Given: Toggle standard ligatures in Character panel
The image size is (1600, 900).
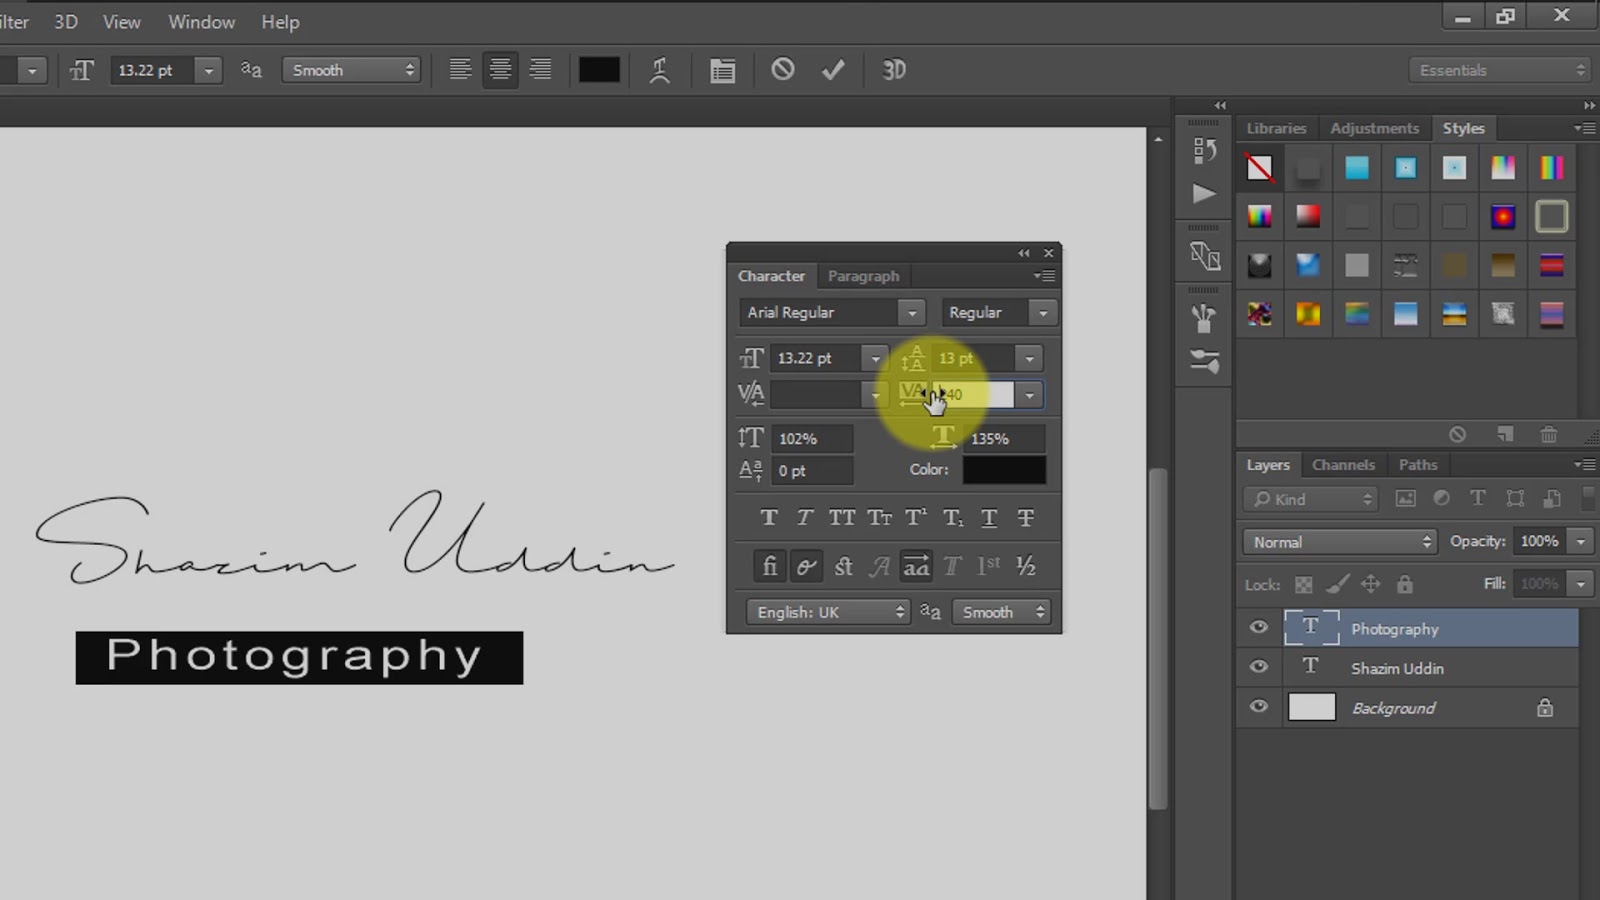Looking at the screenshot, I should [769, 566].
